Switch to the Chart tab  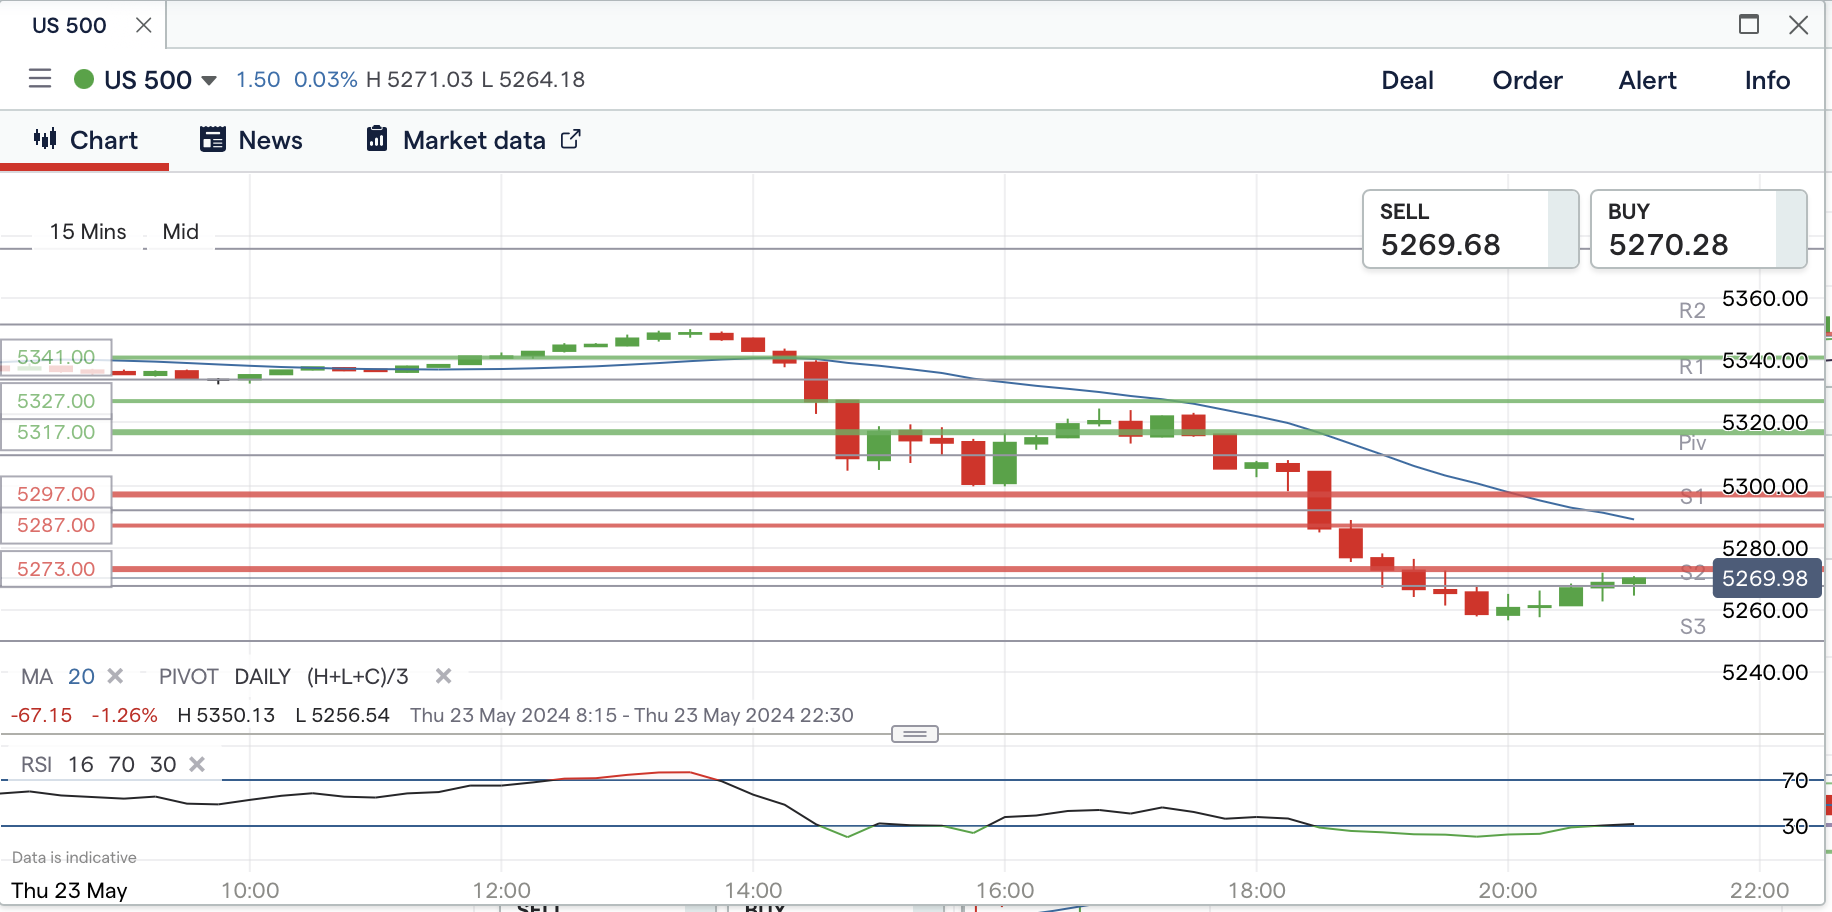(x=85, y=140)
